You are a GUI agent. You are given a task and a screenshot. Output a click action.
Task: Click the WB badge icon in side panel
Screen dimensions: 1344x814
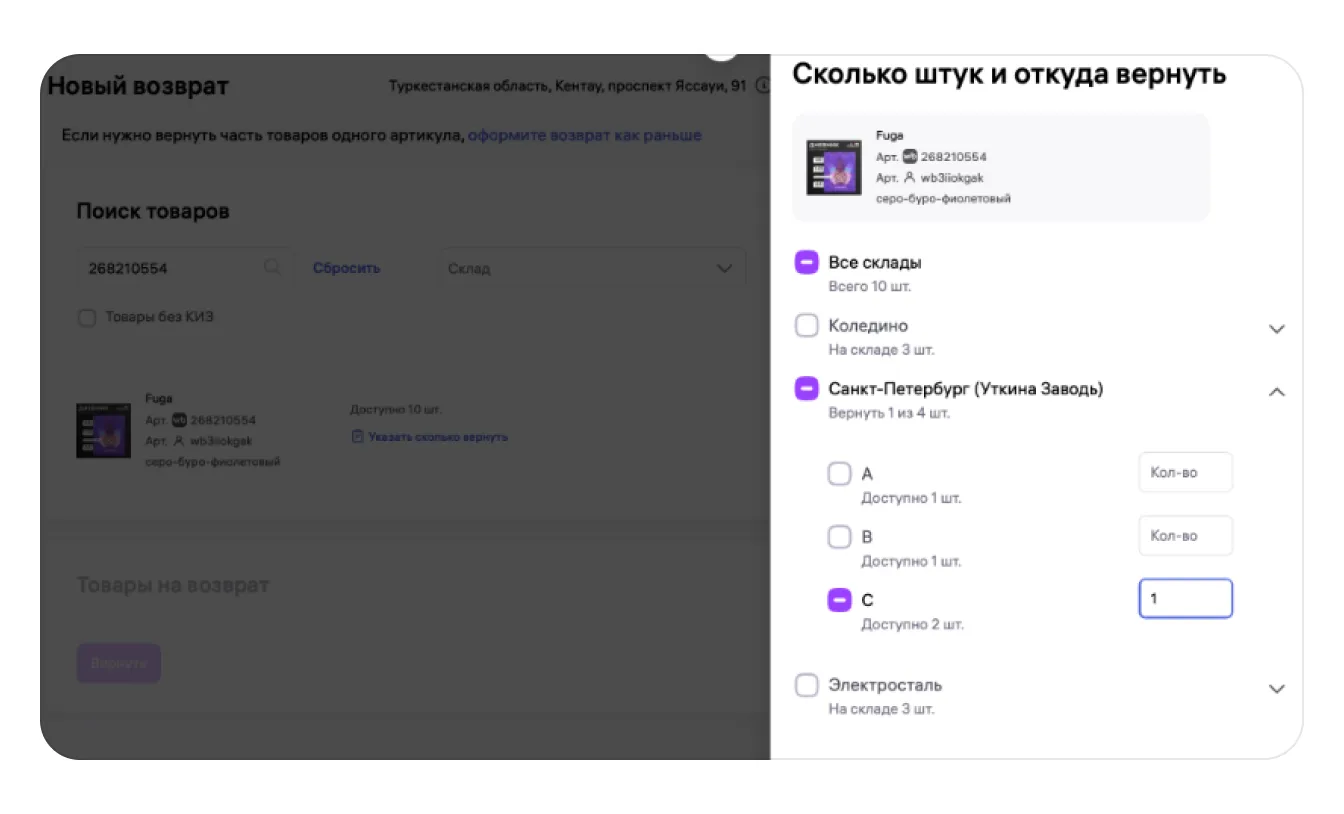910,157
